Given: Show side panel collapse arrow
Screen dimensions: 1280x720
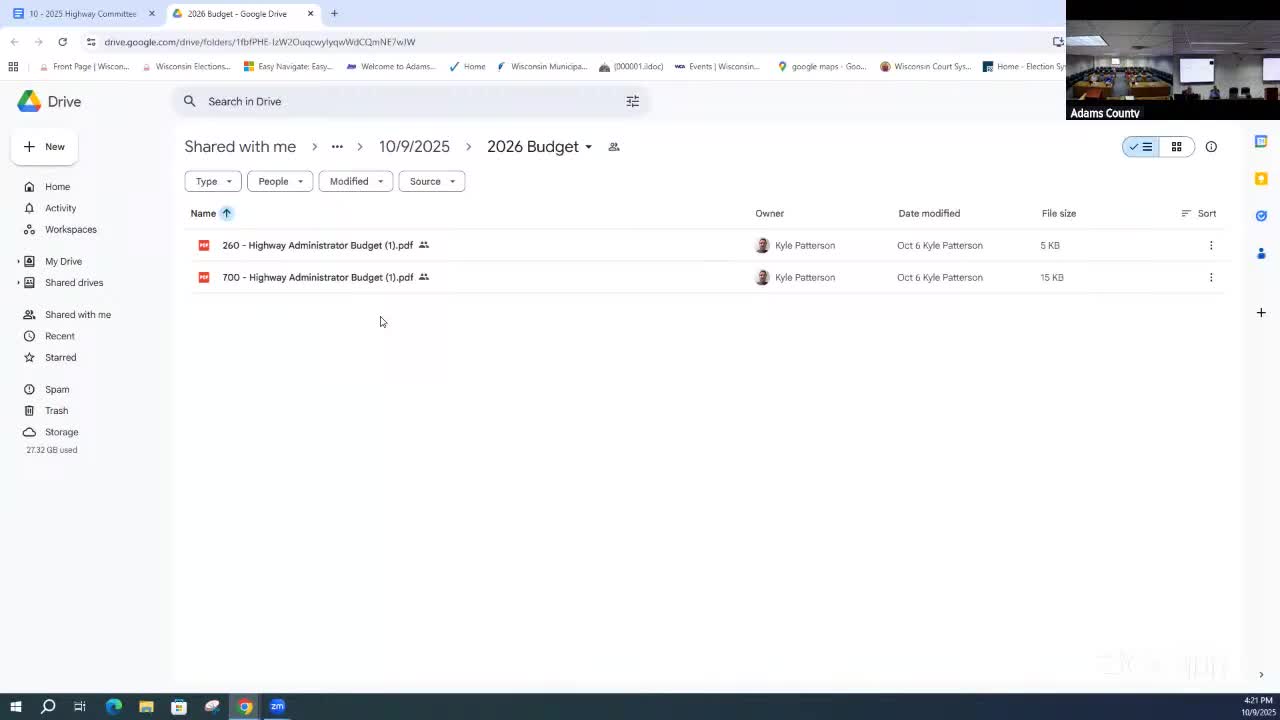Looking at the screenshot, I should tap(1261, 675).
